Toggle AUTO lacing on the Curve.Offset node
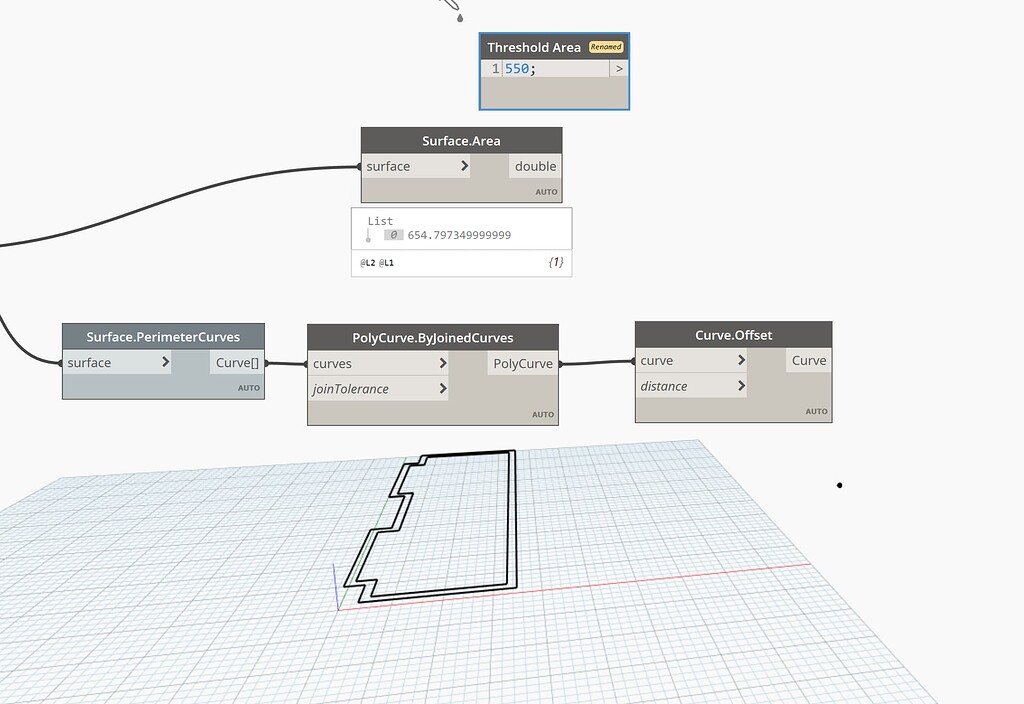This screenshot has height=704, width=1024. click(x=816, y=411)
